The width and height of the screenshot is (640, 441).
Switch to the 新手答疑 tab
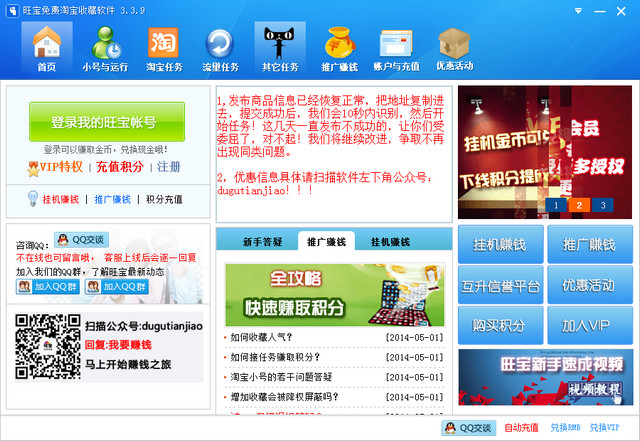[x=262, y=242]
